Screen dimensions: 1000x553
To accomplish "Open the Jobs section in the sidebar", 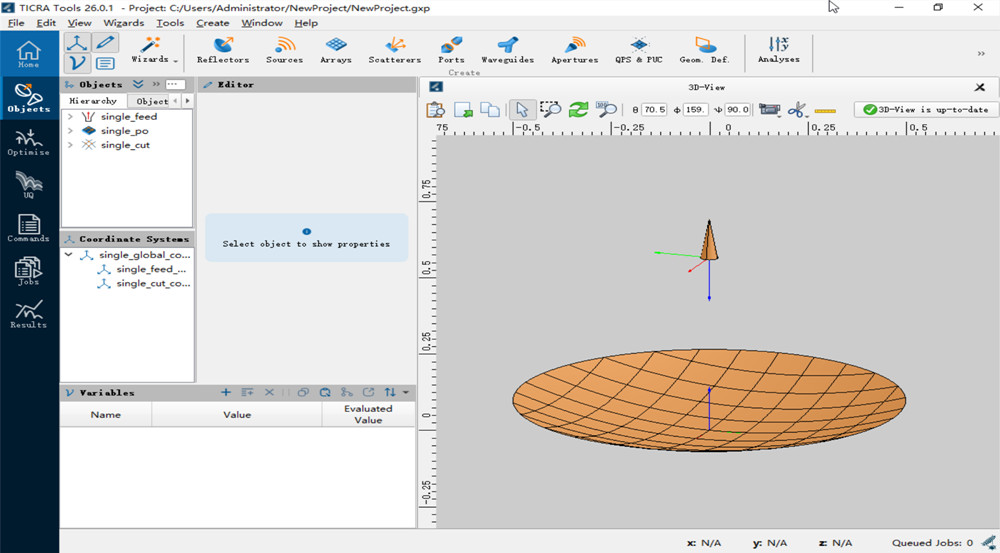I will (29, 271).
